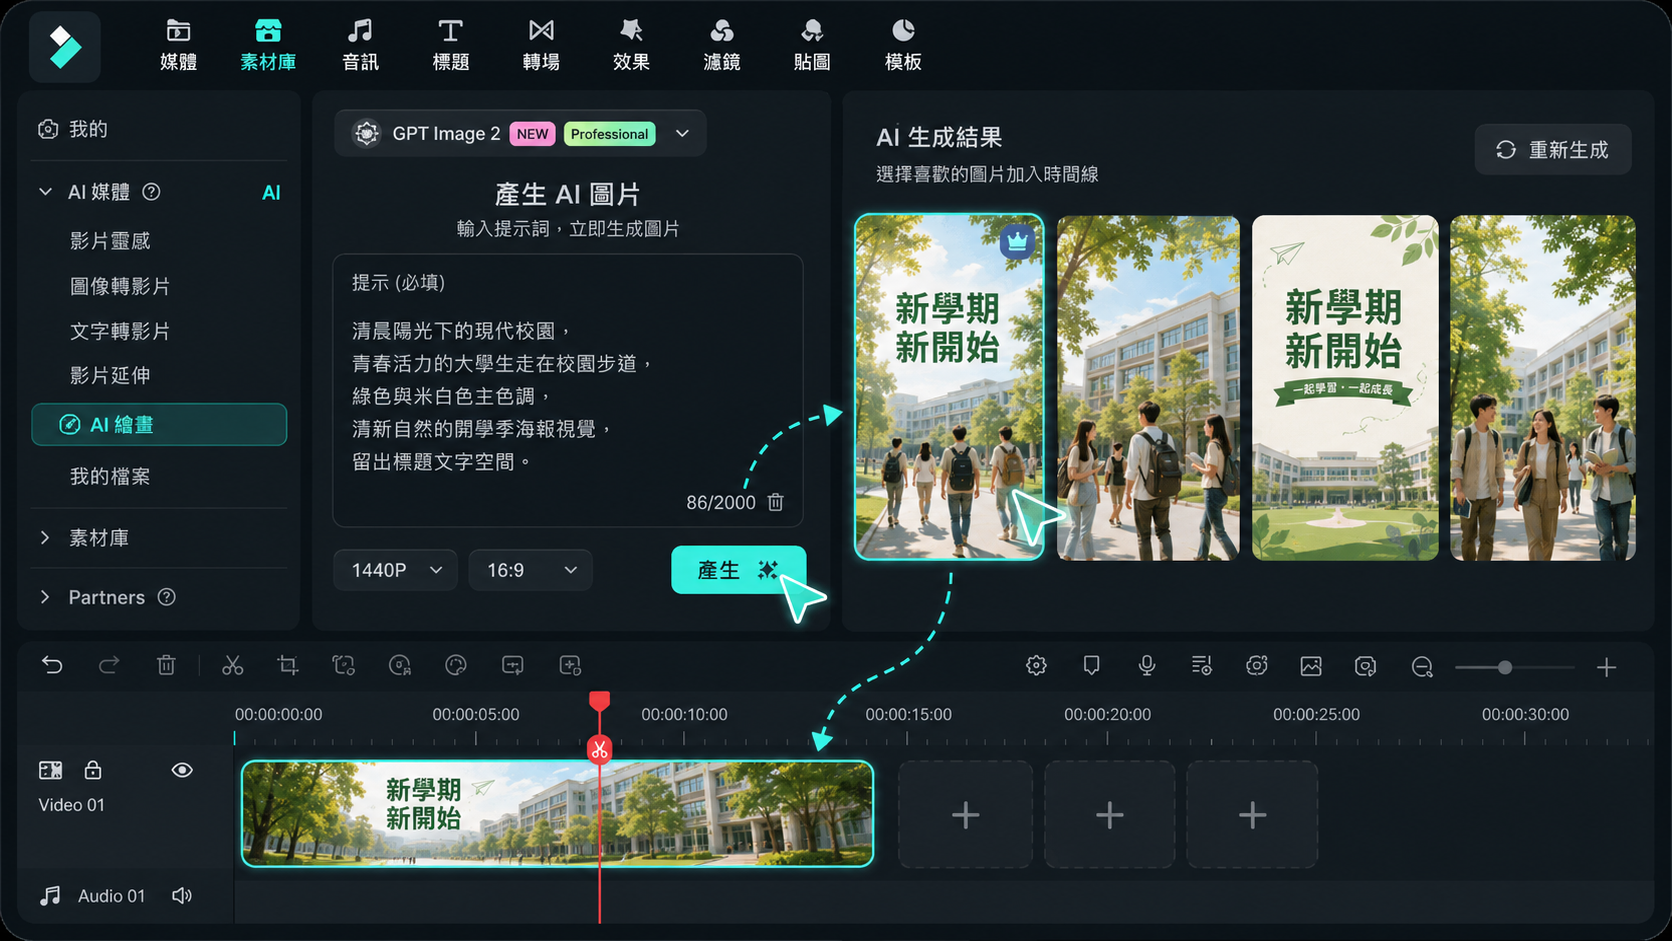
Task: Click the redo arrow in timeline toolbar
Action: coord(109,665)
